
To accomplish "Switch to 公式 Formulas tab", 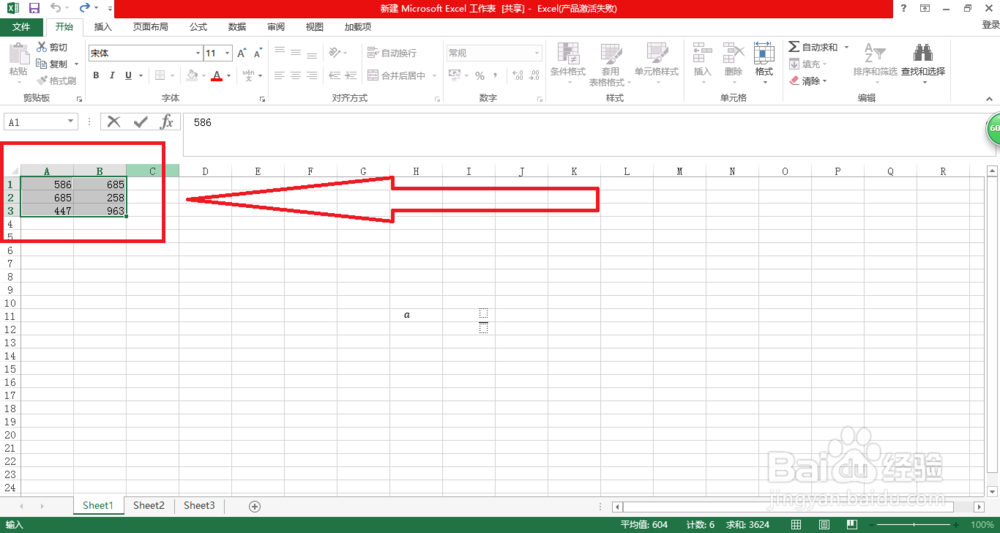I will coord(198,27).
